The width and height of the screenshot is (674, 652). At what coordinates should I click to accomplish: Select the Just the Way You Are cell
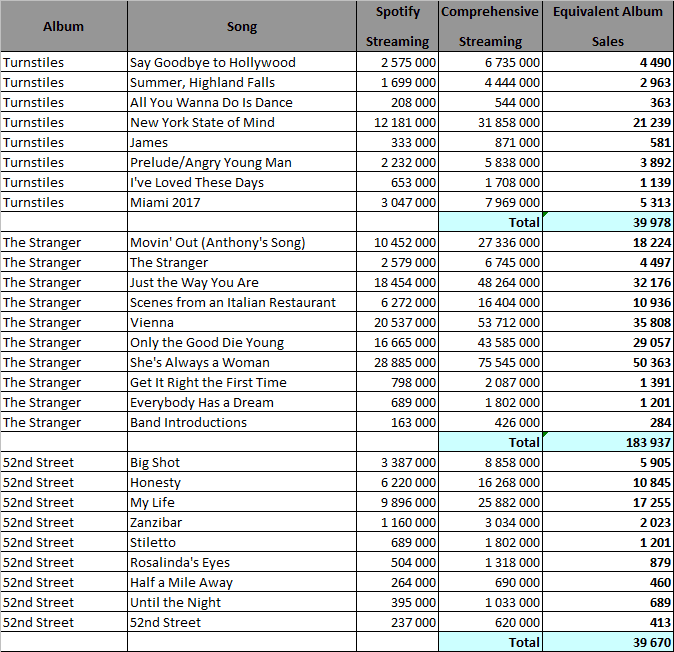[242, 282]
